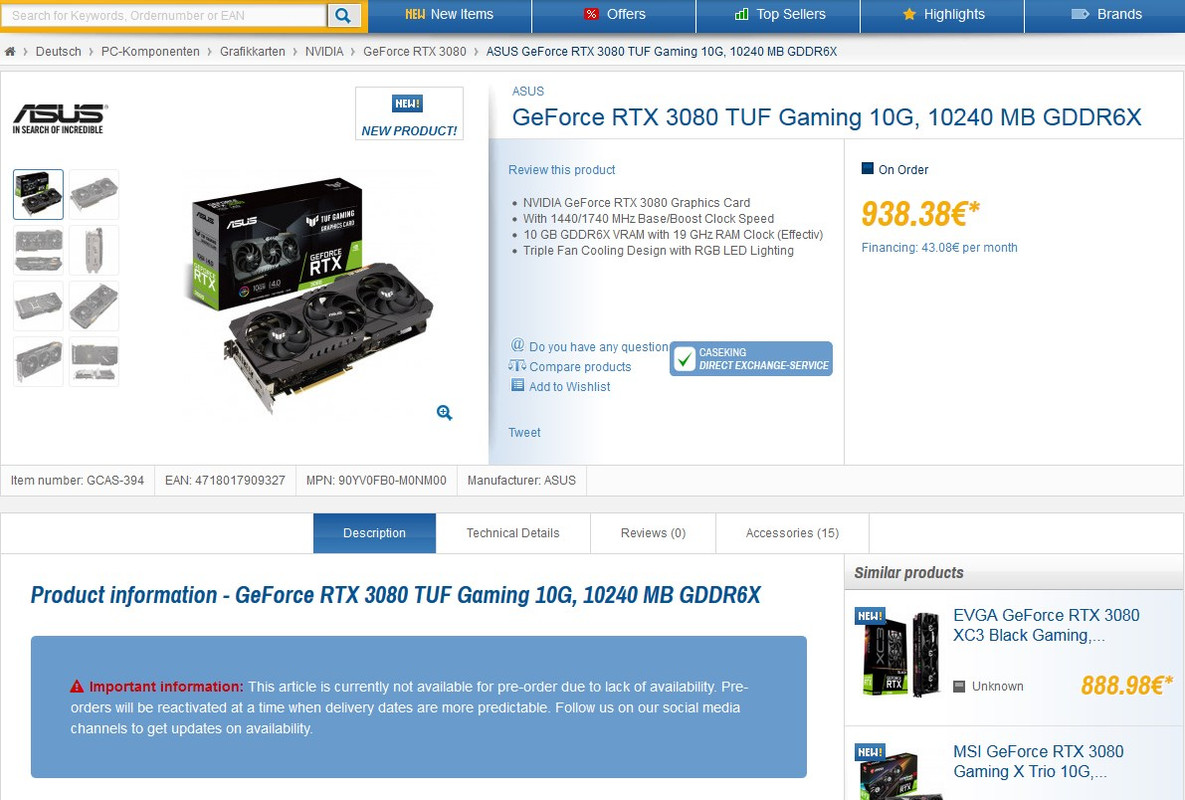
Task: Click the EAN 4718017909327 text
Action: pyautogui.click(x=225, y=480)
